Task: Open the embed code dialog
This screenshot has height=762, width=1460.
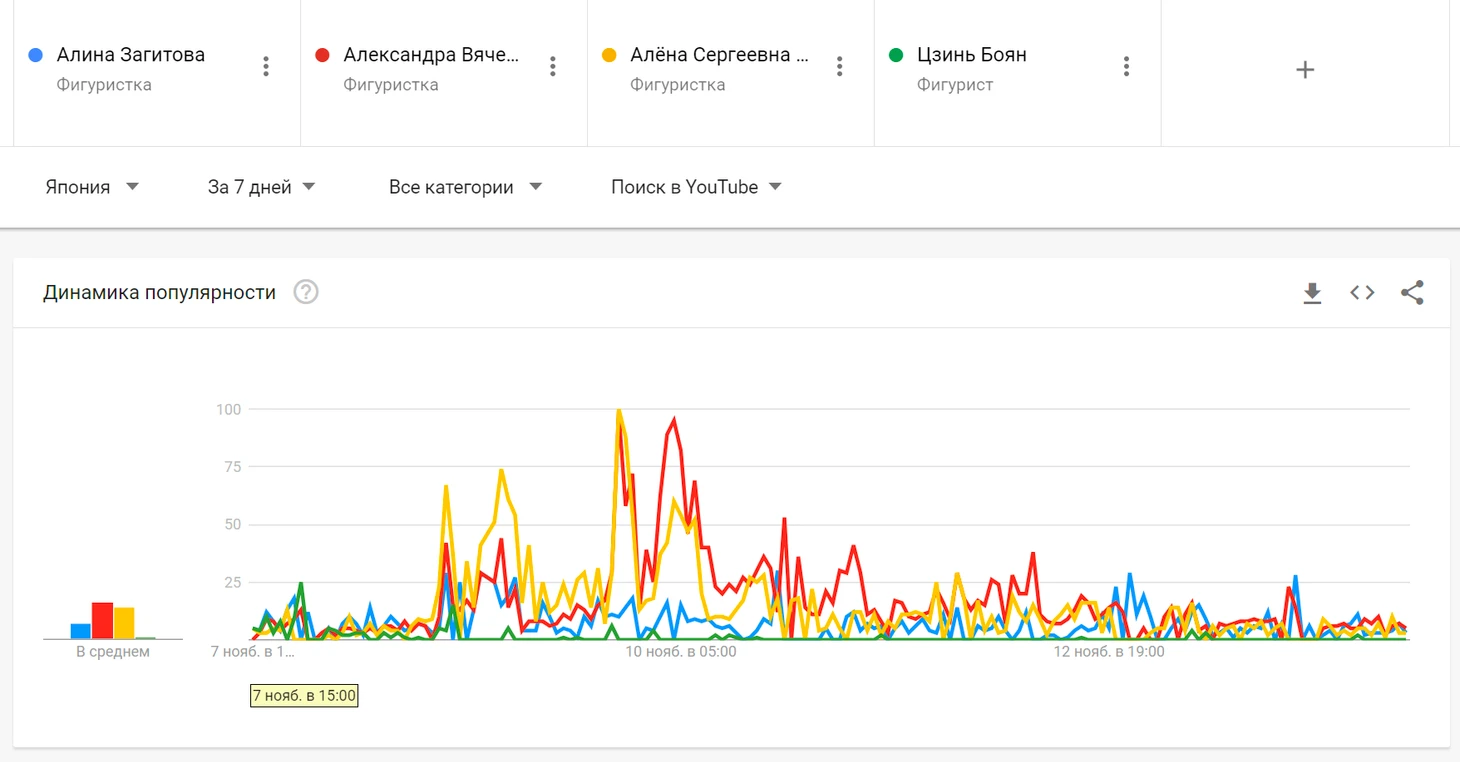Action: coord(1362,293)
